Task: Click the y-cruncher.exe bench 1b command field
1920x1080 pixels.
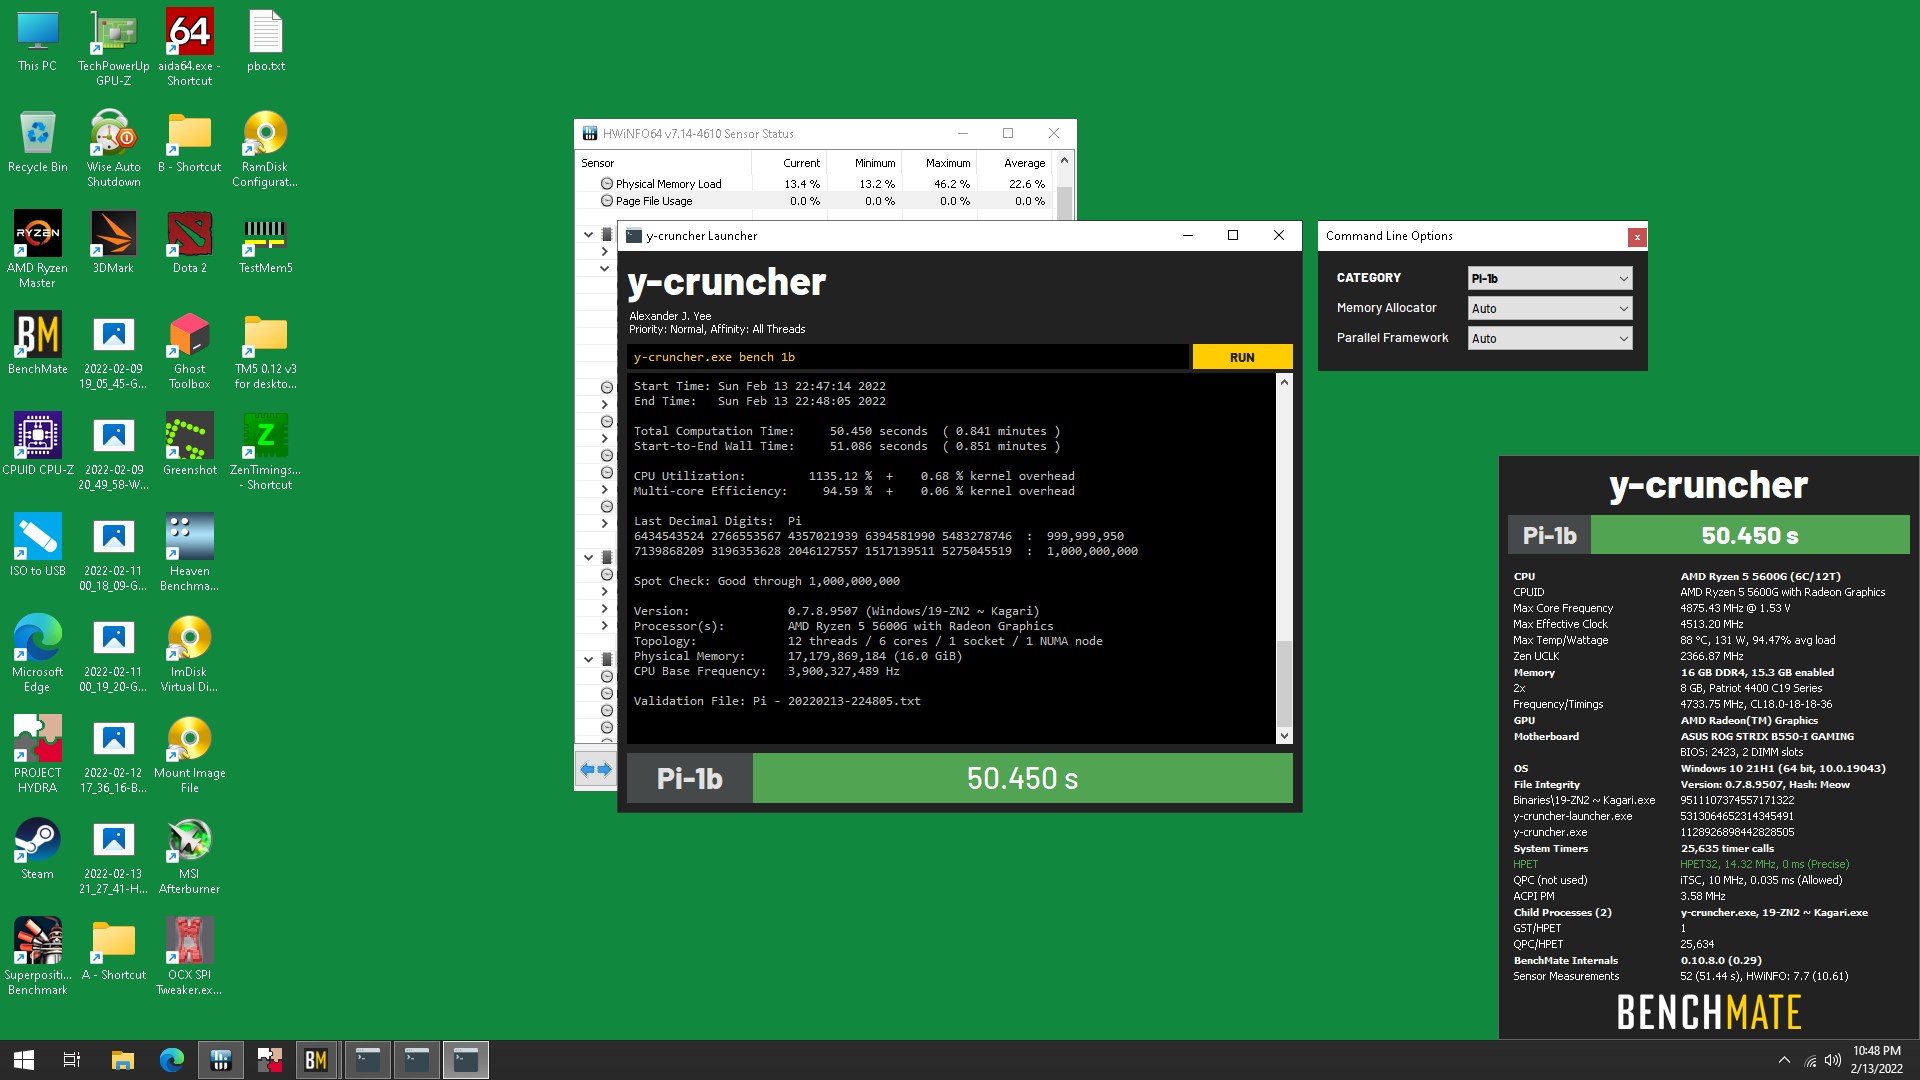Action: tap(908, 357)
